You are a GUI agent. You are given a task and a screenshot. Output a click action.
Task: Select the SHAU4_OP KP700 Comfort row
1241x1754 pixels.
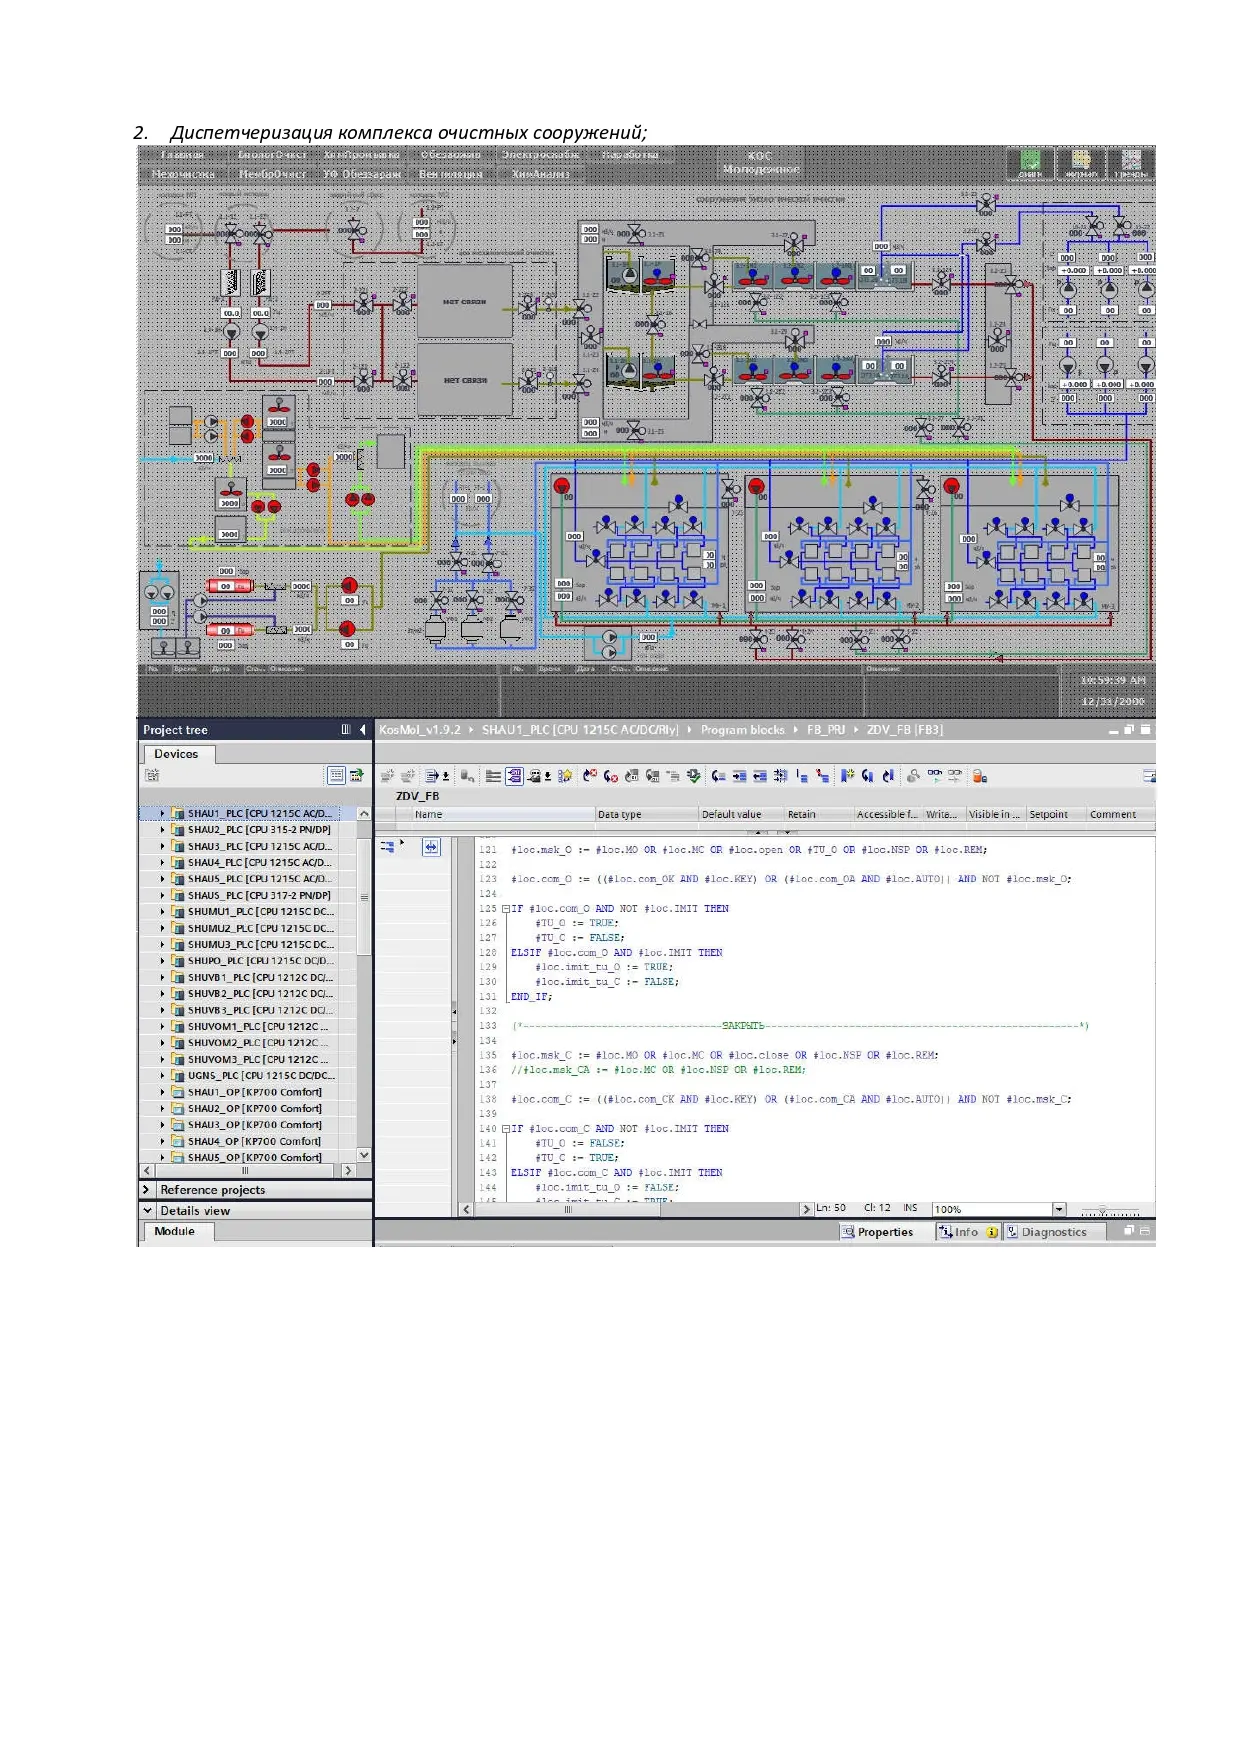coord(248,1141)
